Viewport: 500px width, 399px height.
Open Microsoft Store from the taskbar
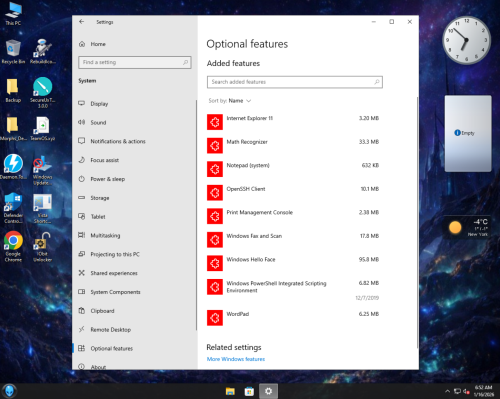pos(249,391)
